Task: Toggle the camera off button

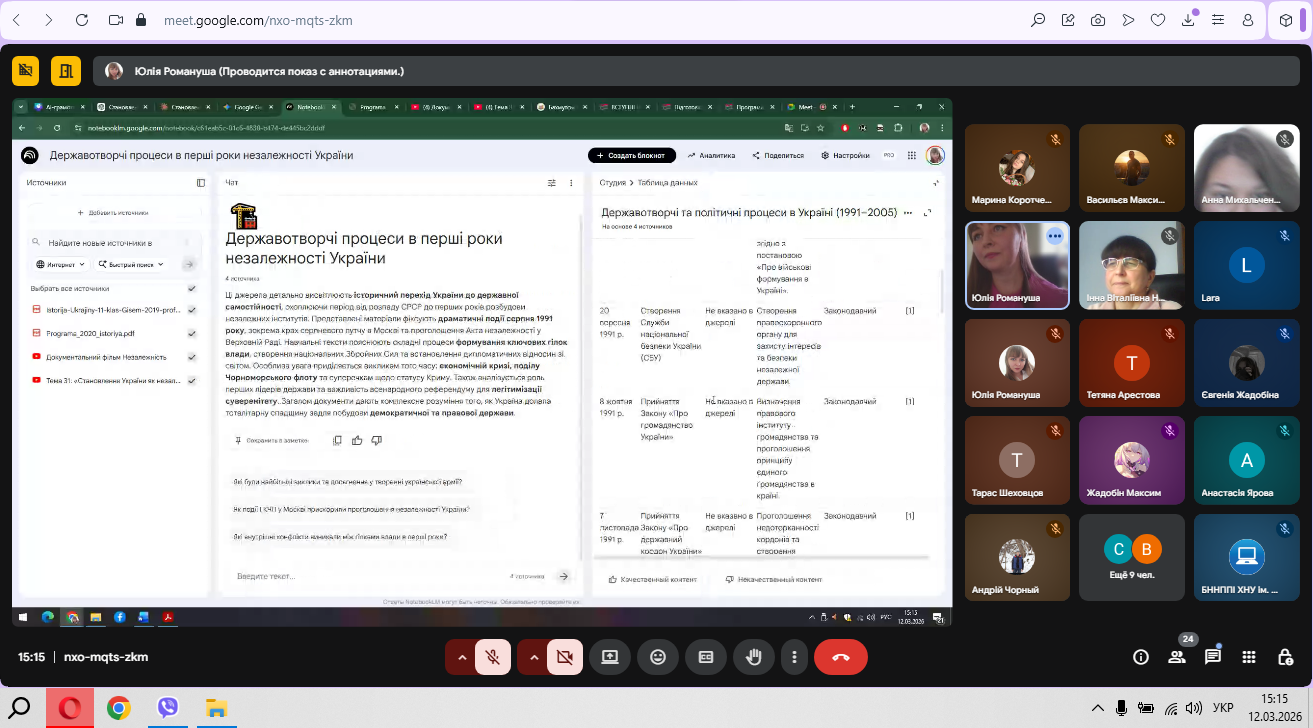Action: point(565,657)
